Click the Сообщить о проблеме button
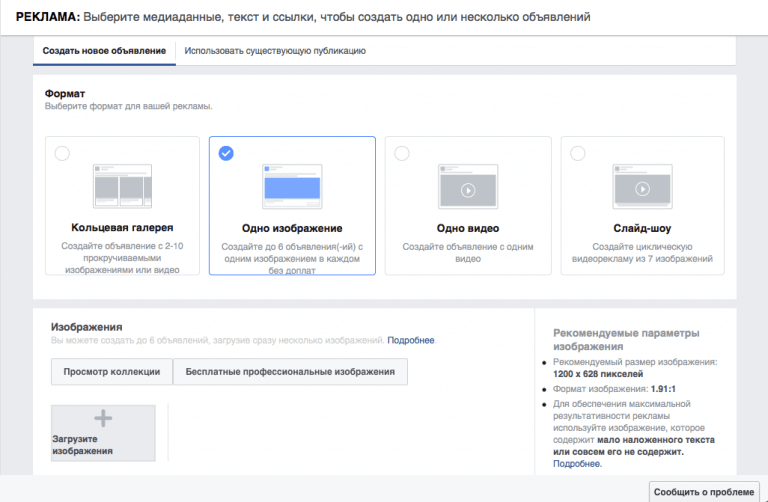Image resolution: width=768 pixels, height=502 pixels. pos(704,492)
